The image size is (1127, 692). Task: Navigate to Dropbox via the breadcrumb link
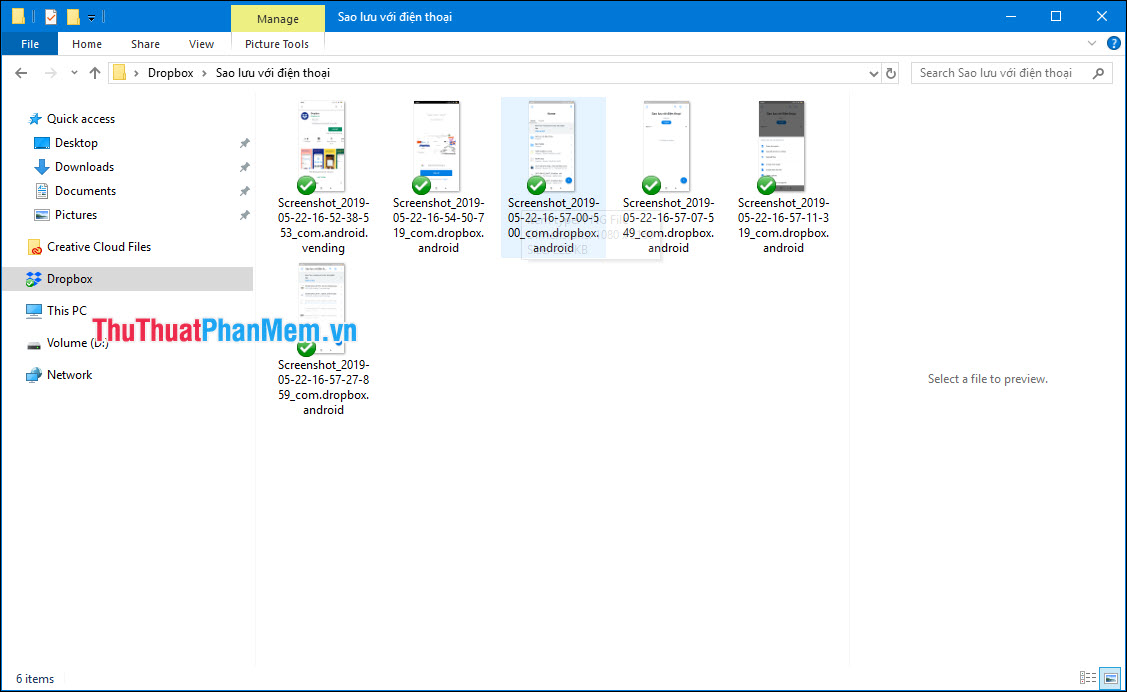pos(170,72)
